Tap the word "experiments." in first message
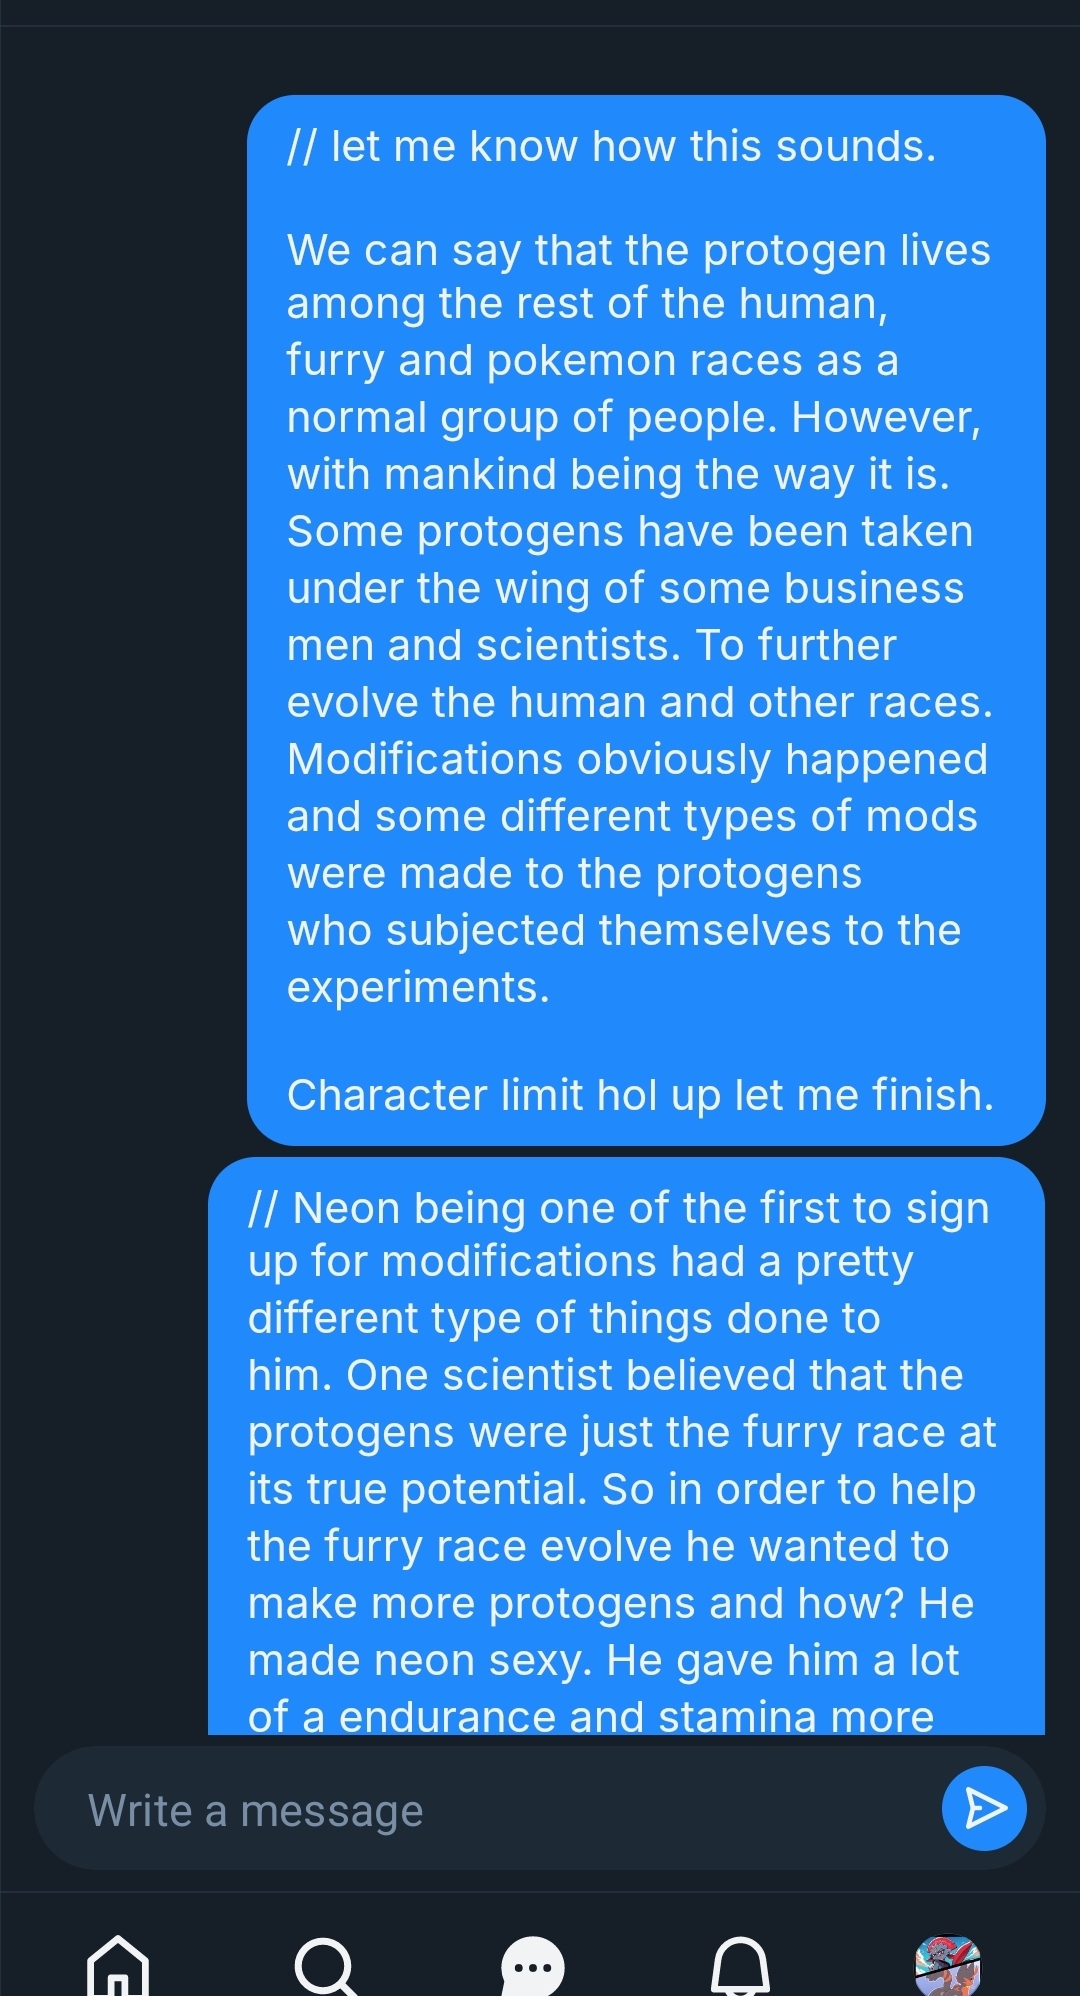The image size is (1080, 1996). (x=418, y=988)
